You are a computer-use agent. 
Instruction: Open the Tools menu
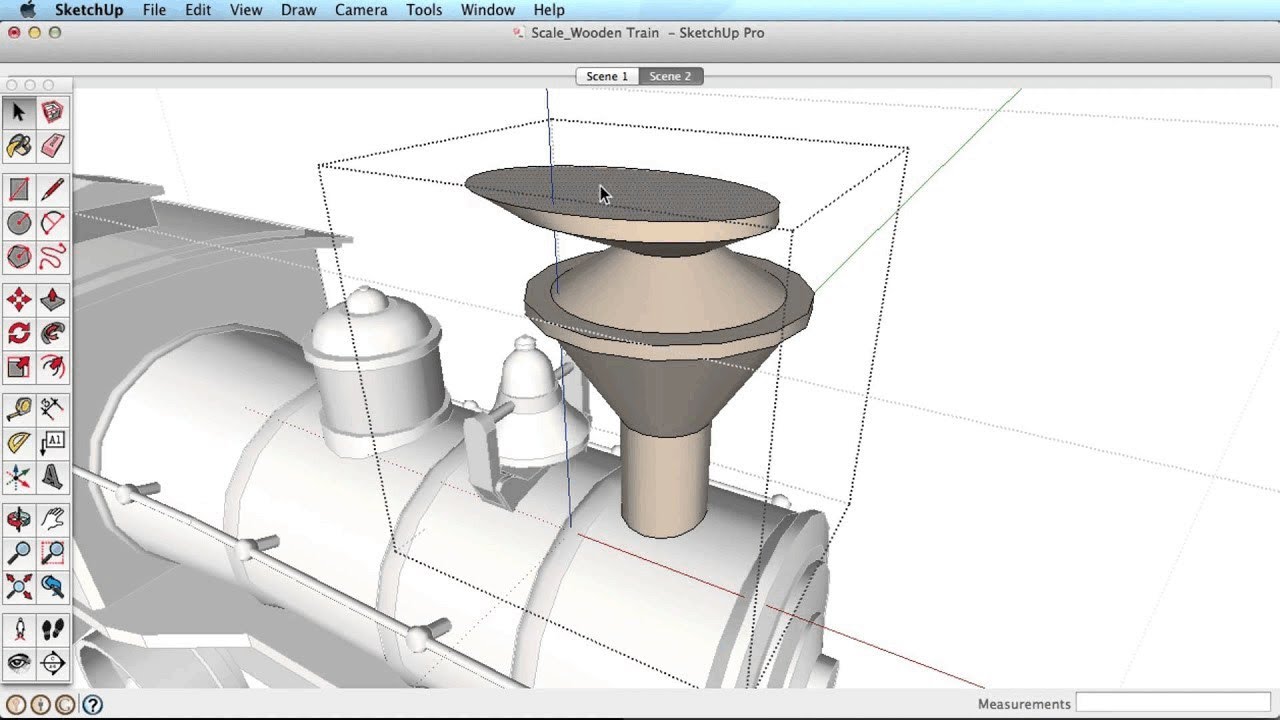pyautogui.click(x=424, y=10)
